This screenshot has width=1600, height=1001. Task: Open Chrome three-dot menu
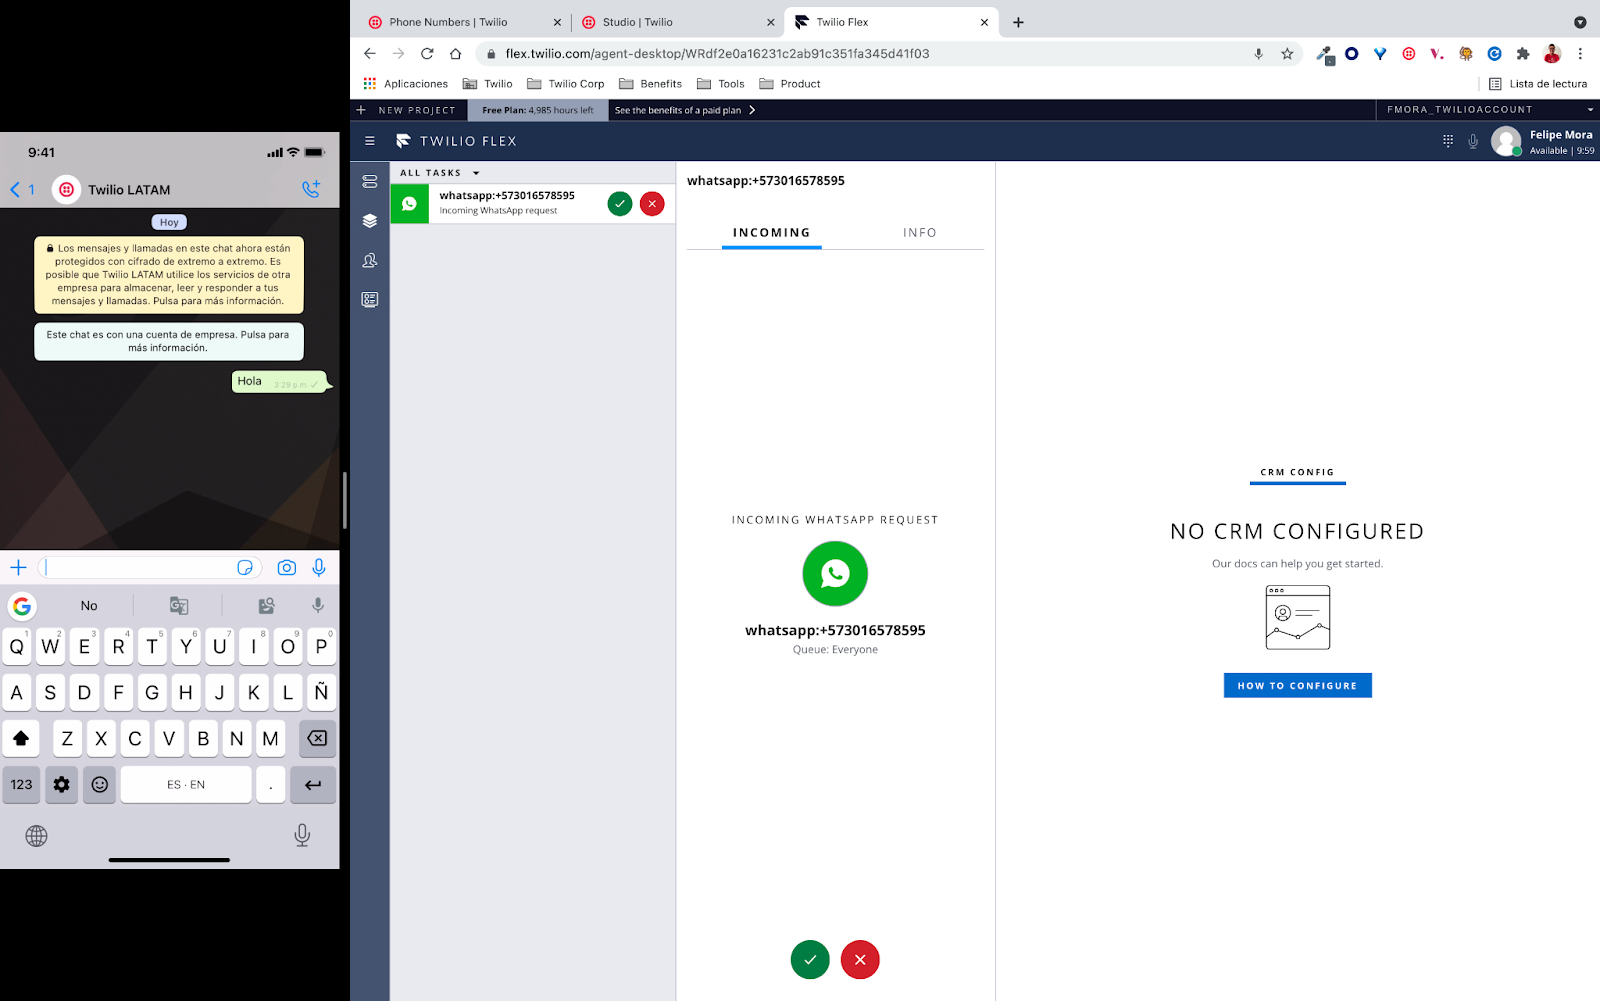tap(1580, 54)
